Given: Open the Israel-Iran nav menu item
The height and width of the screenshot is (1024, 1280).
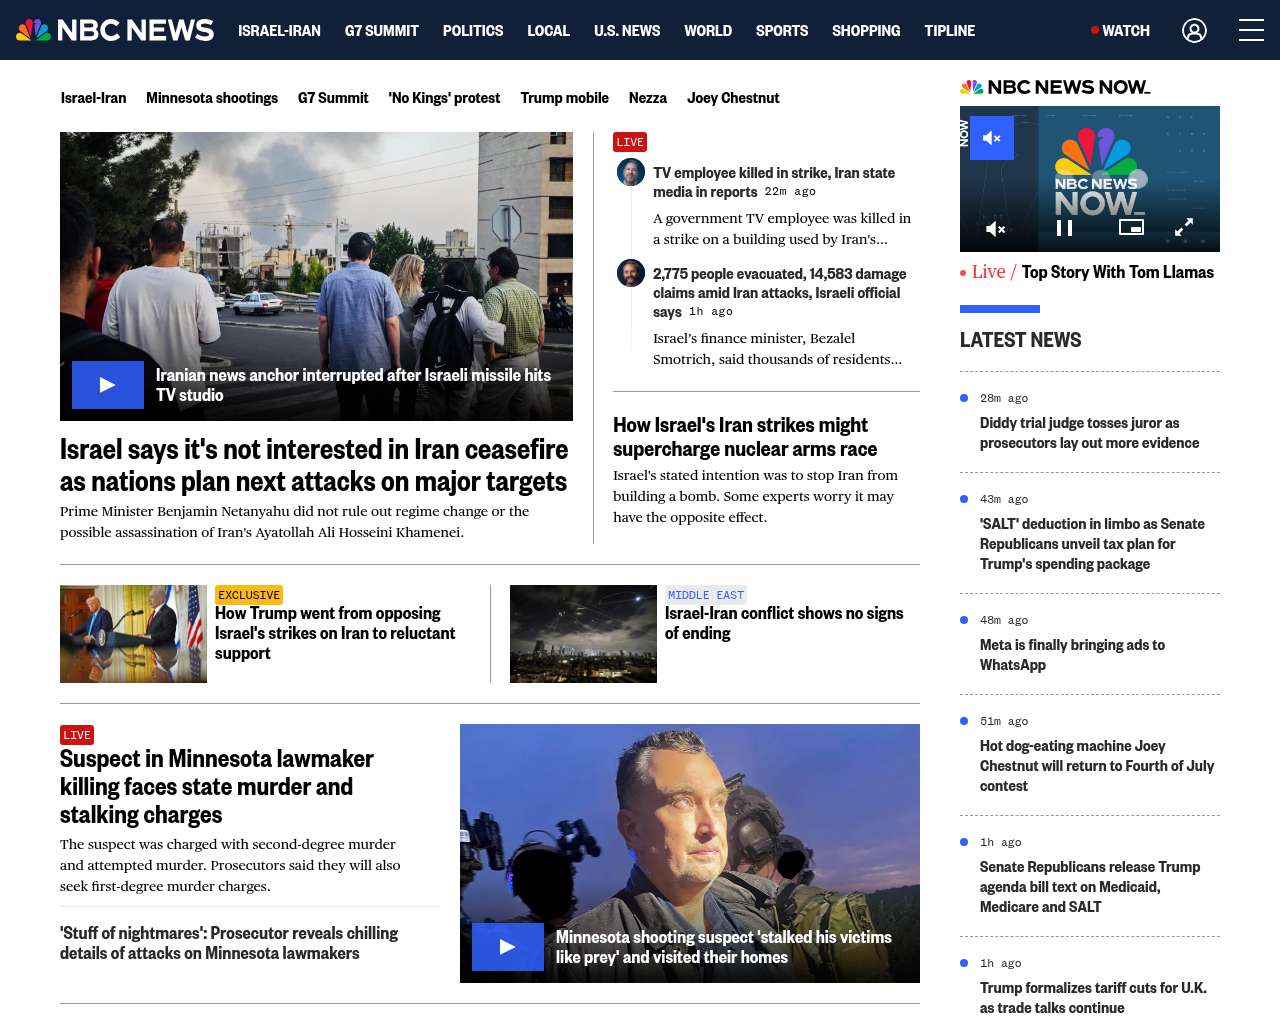Looking at the screenshot, I should tap(279, 31).
